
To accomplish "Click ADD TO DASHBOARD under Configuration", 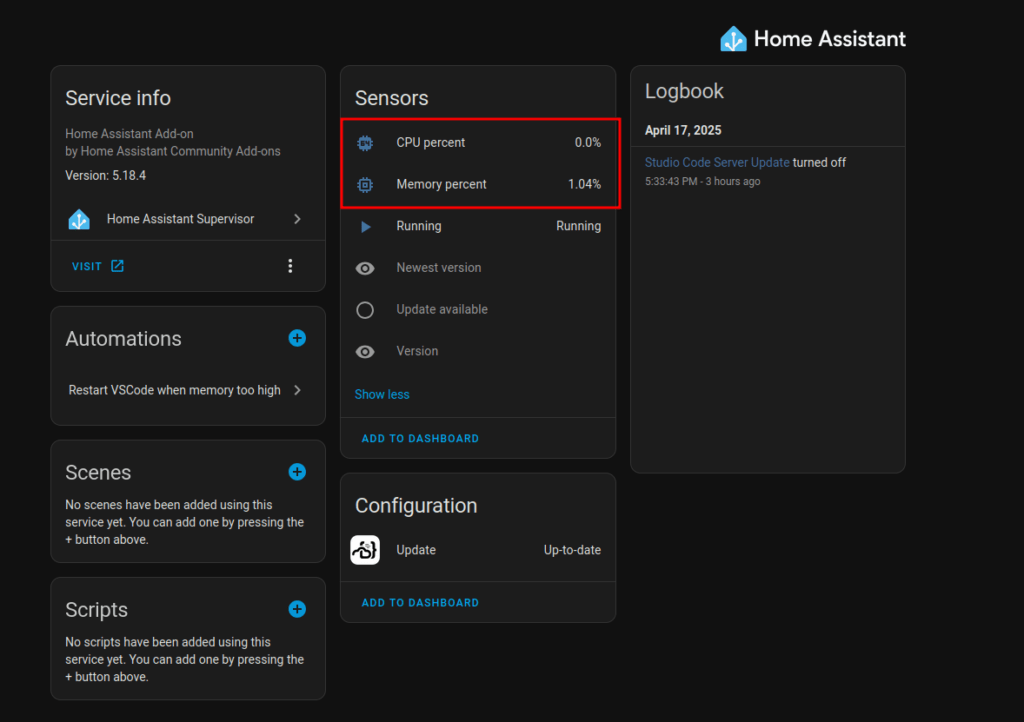I will [420, 603].
